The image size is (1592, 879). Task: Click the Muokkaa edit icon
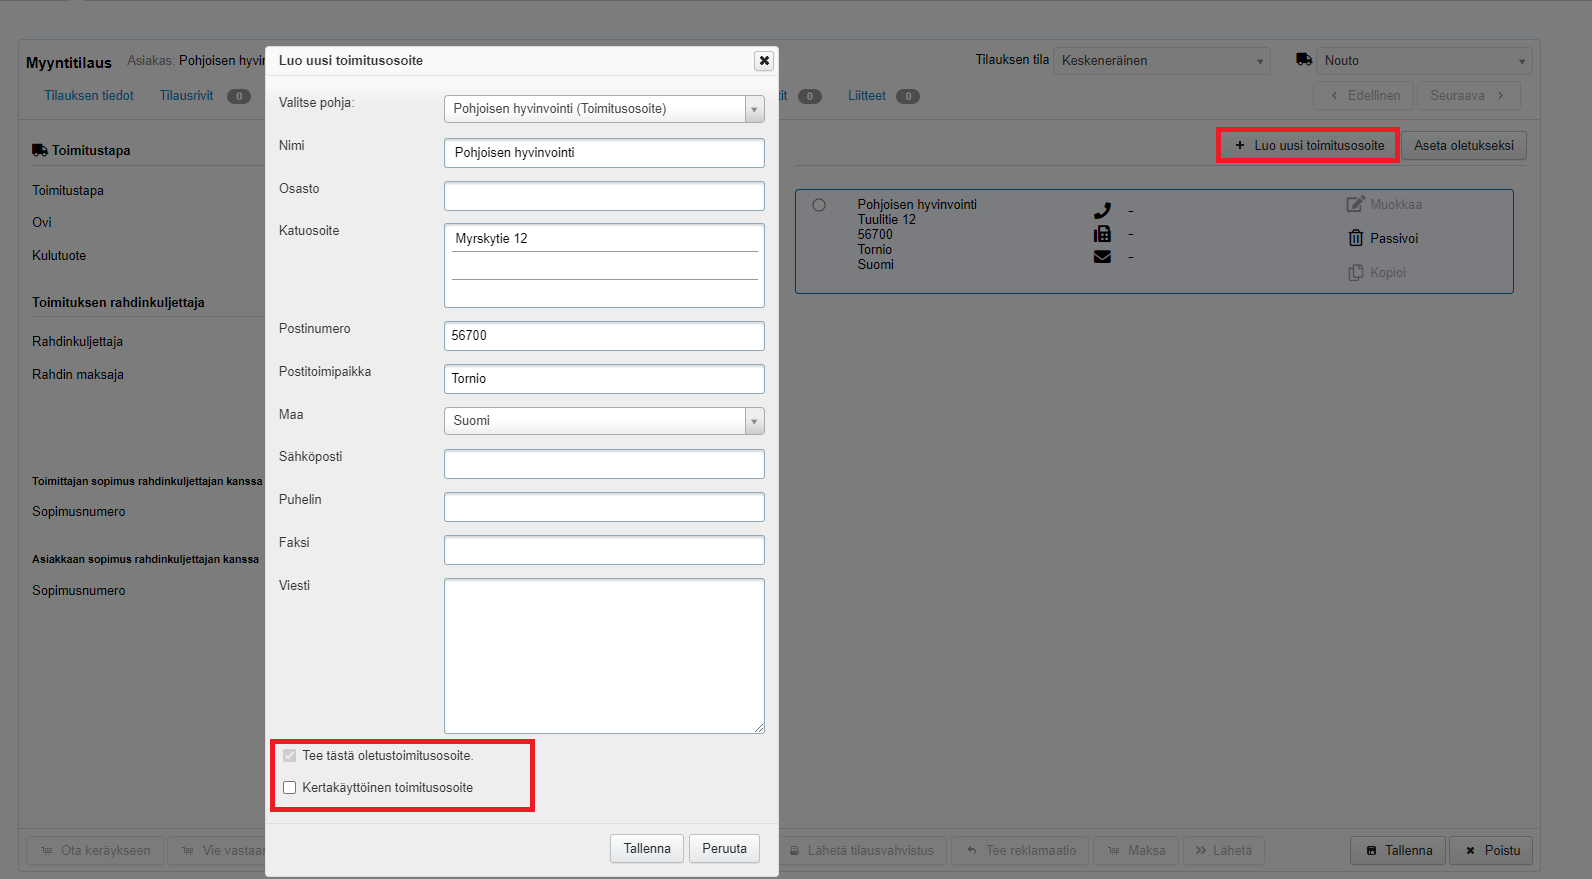(x=1355, y=204)
